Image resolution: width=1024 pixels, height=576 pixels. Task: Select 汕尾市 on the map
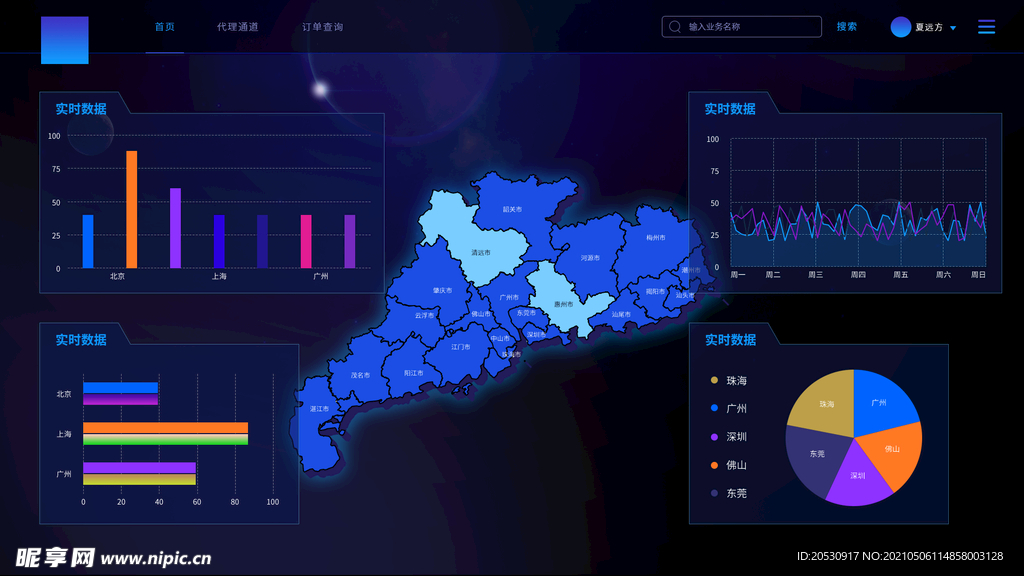621,315
